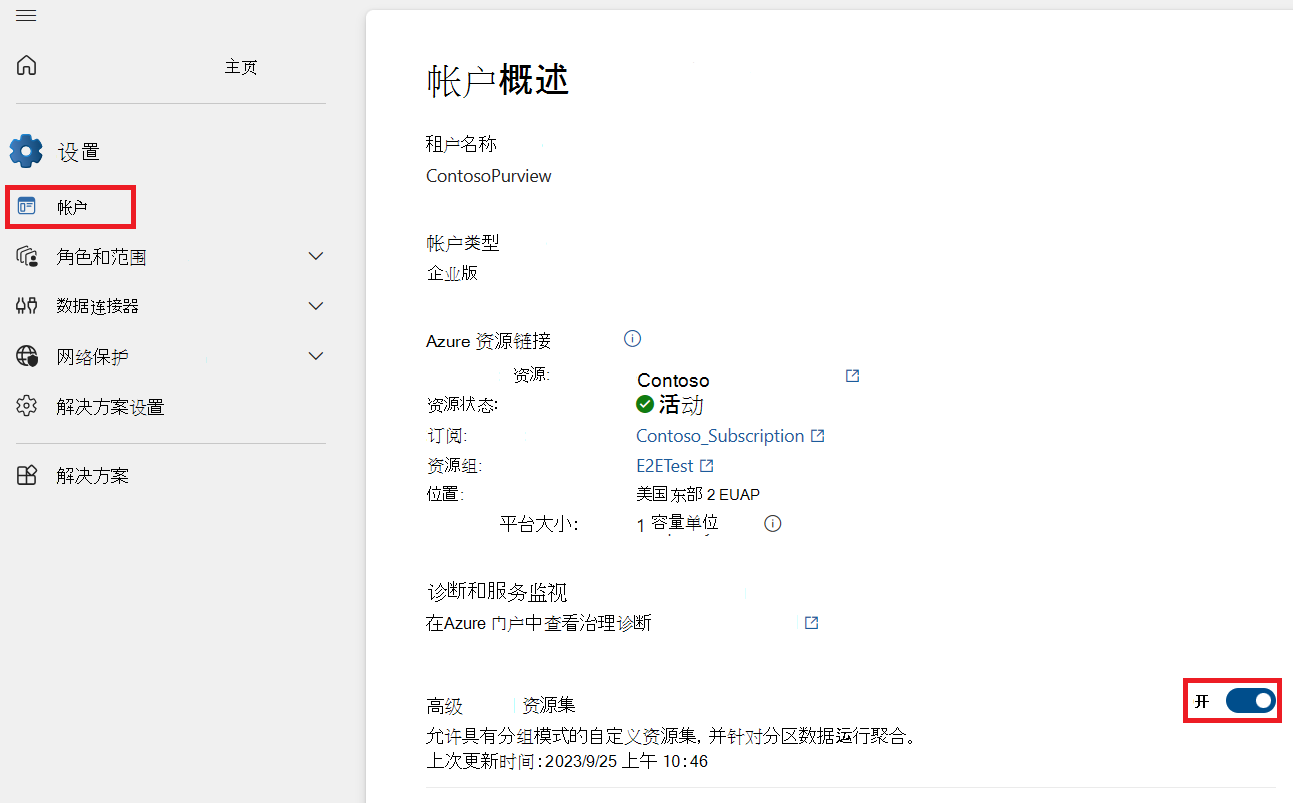Click the 帐户类型 label
The image size is (1293, 803).
coord(463,242)
